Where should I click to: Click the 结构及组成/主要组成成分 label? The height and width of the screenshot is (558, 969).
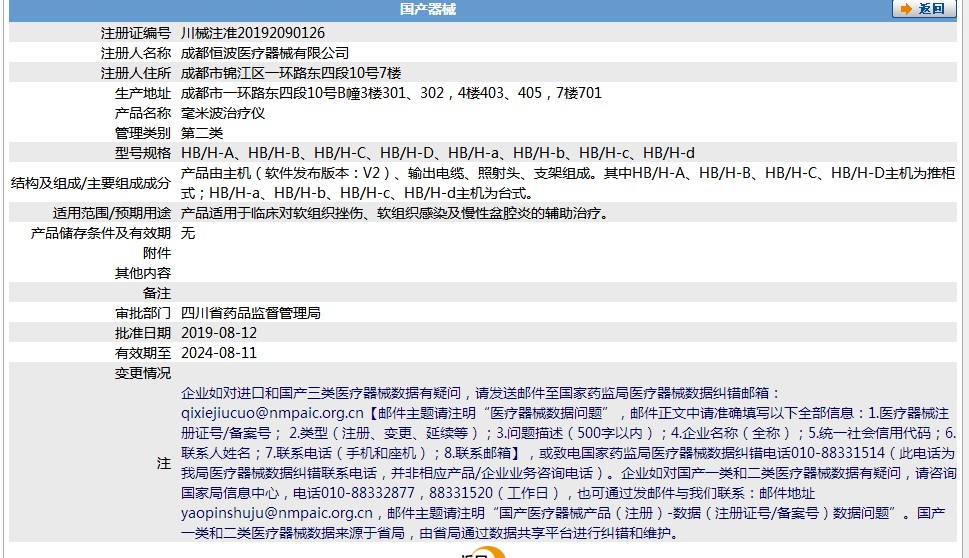click(91, 183)
